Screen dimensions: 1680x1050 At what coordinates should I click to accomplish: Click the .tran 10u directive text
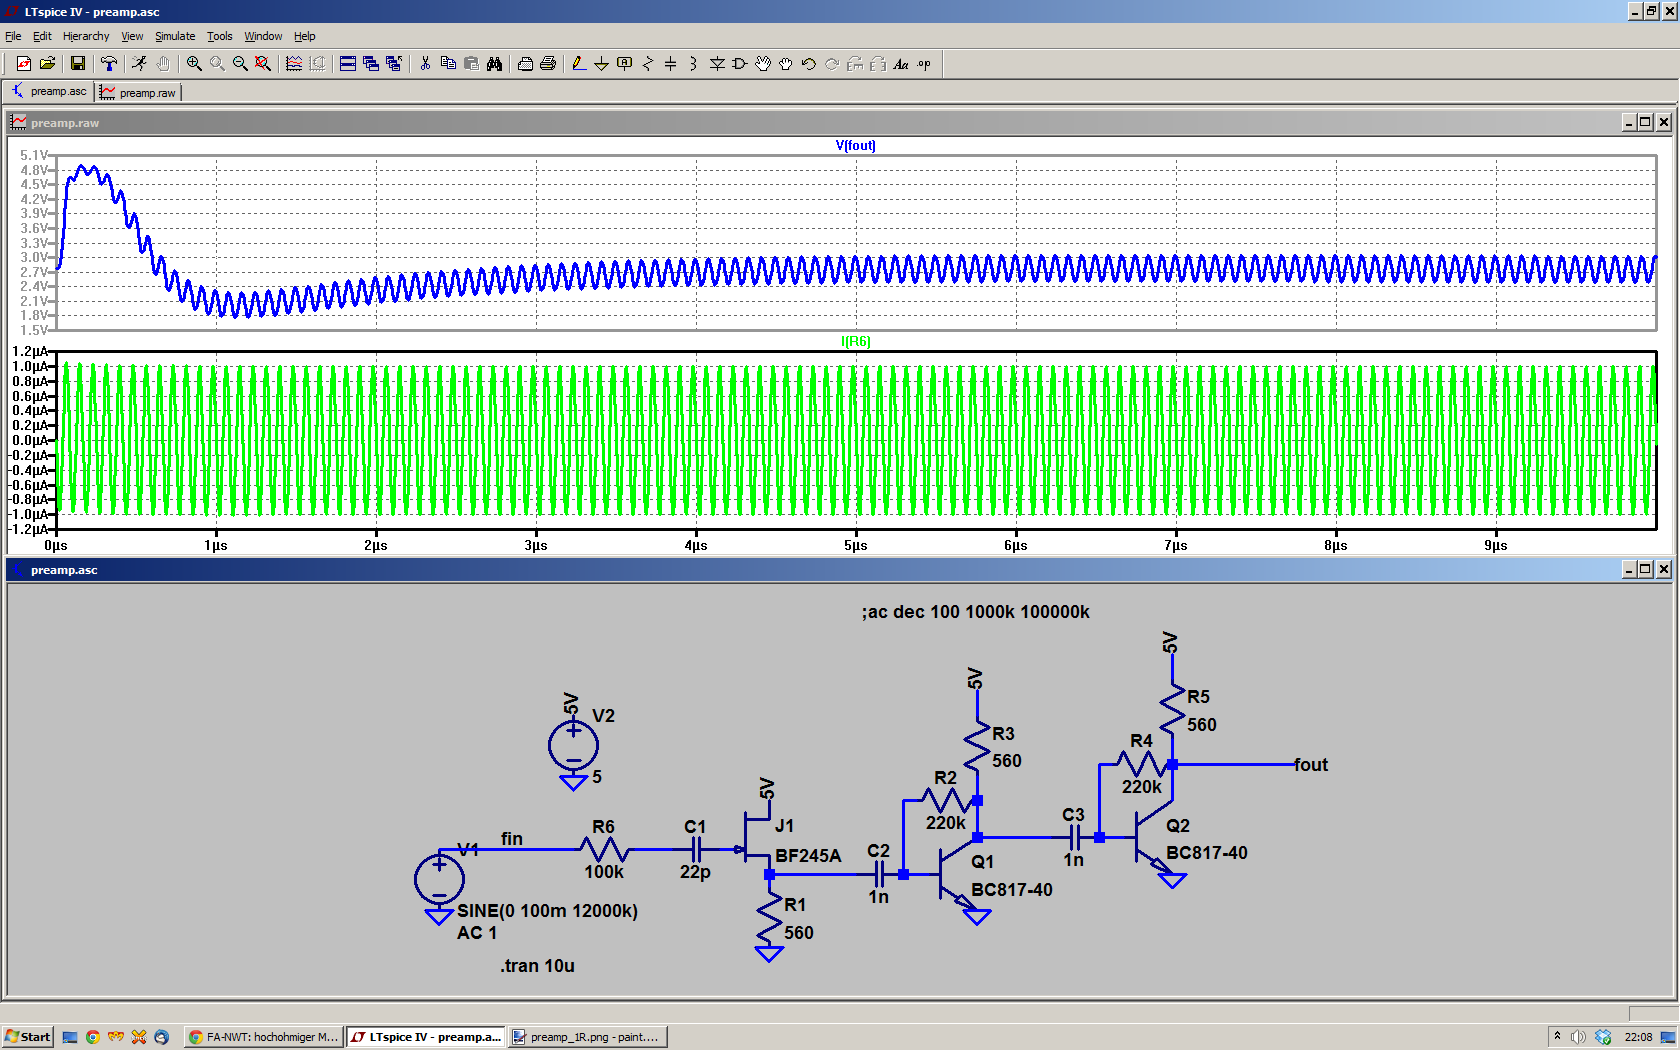point(538,966)
